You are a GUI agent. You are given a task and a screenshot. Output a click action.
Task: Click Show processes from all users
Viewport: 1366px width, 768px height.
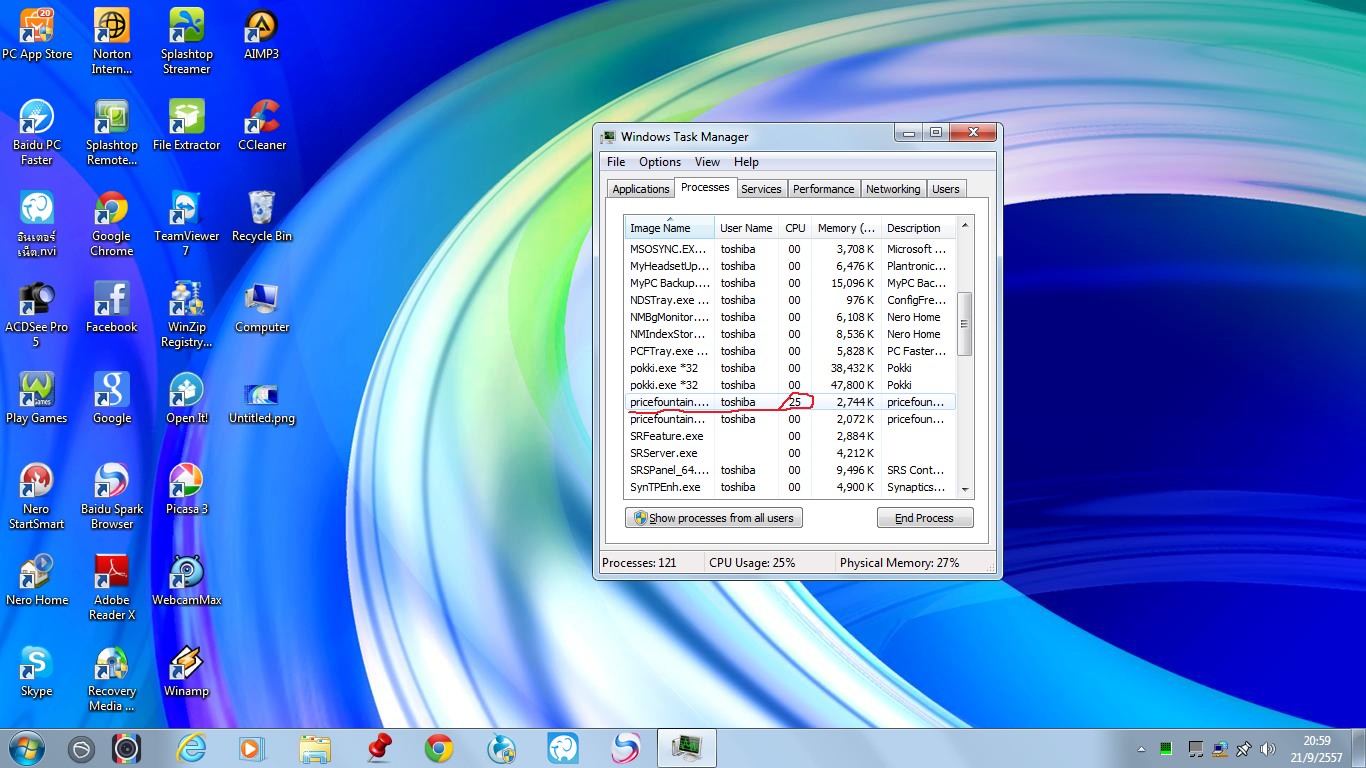[713, 518]
